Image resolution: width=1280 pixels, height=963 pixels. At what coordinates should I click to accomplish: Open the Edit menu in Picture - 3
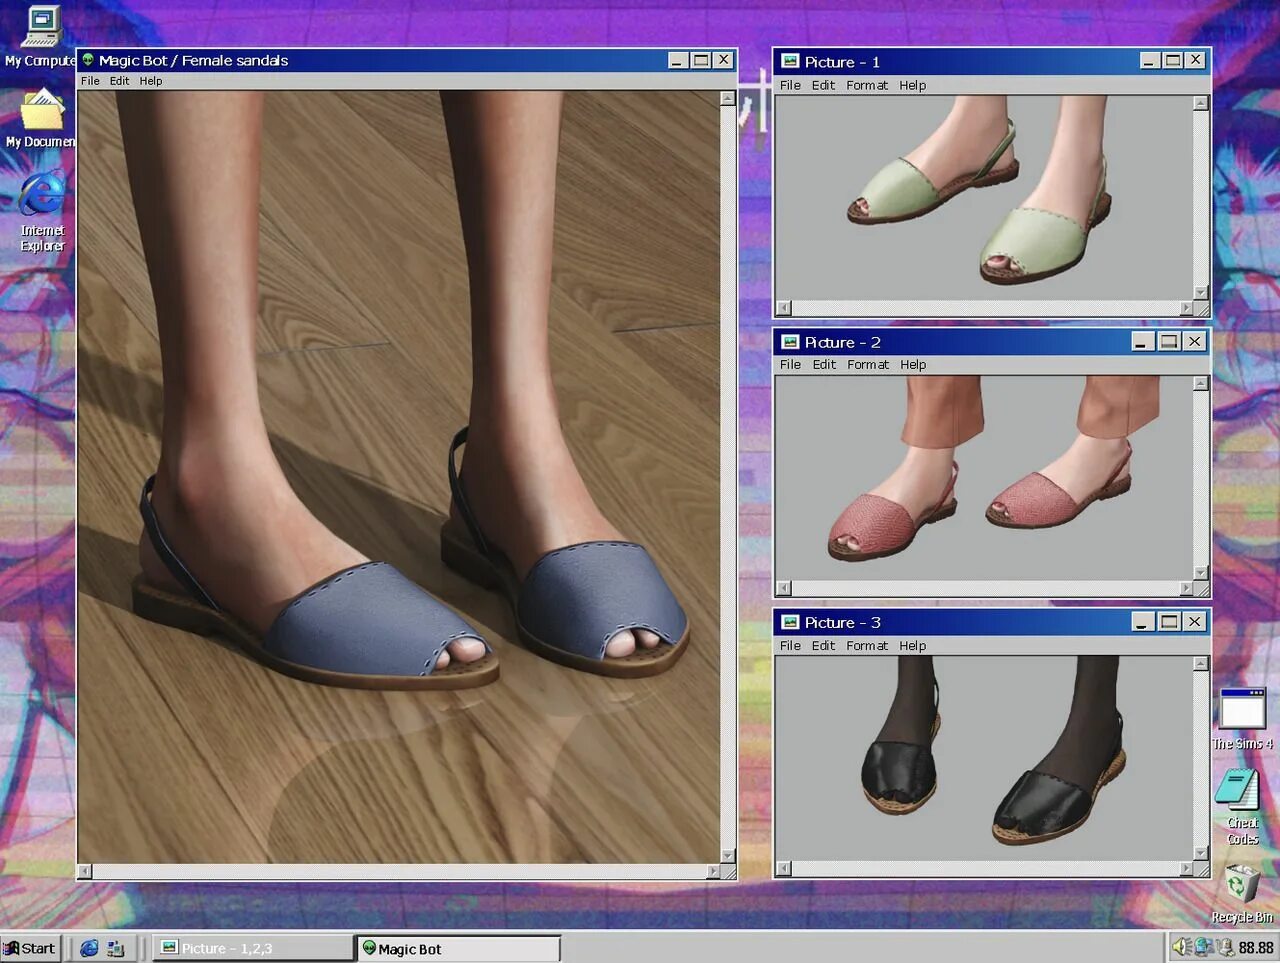click(823, 645)
